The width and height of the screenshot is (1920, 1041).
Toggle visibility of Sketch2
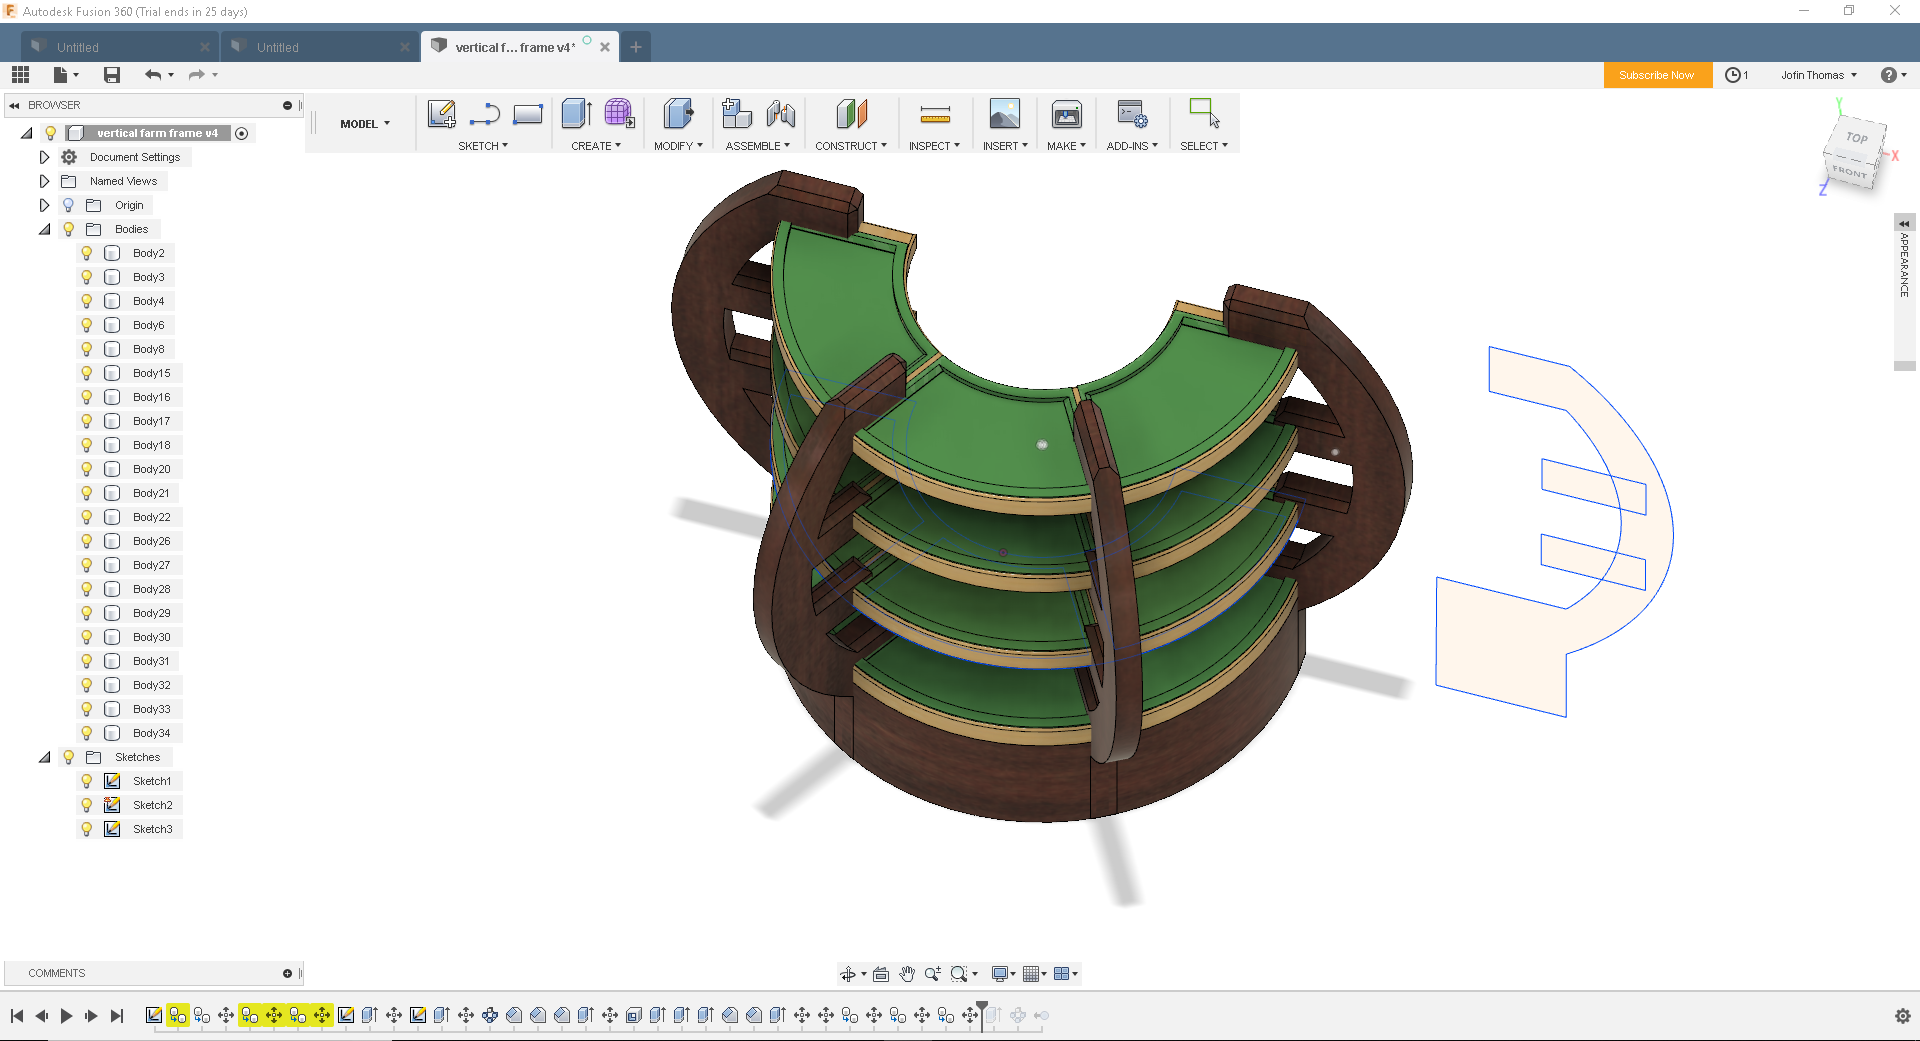pos(87,805)
